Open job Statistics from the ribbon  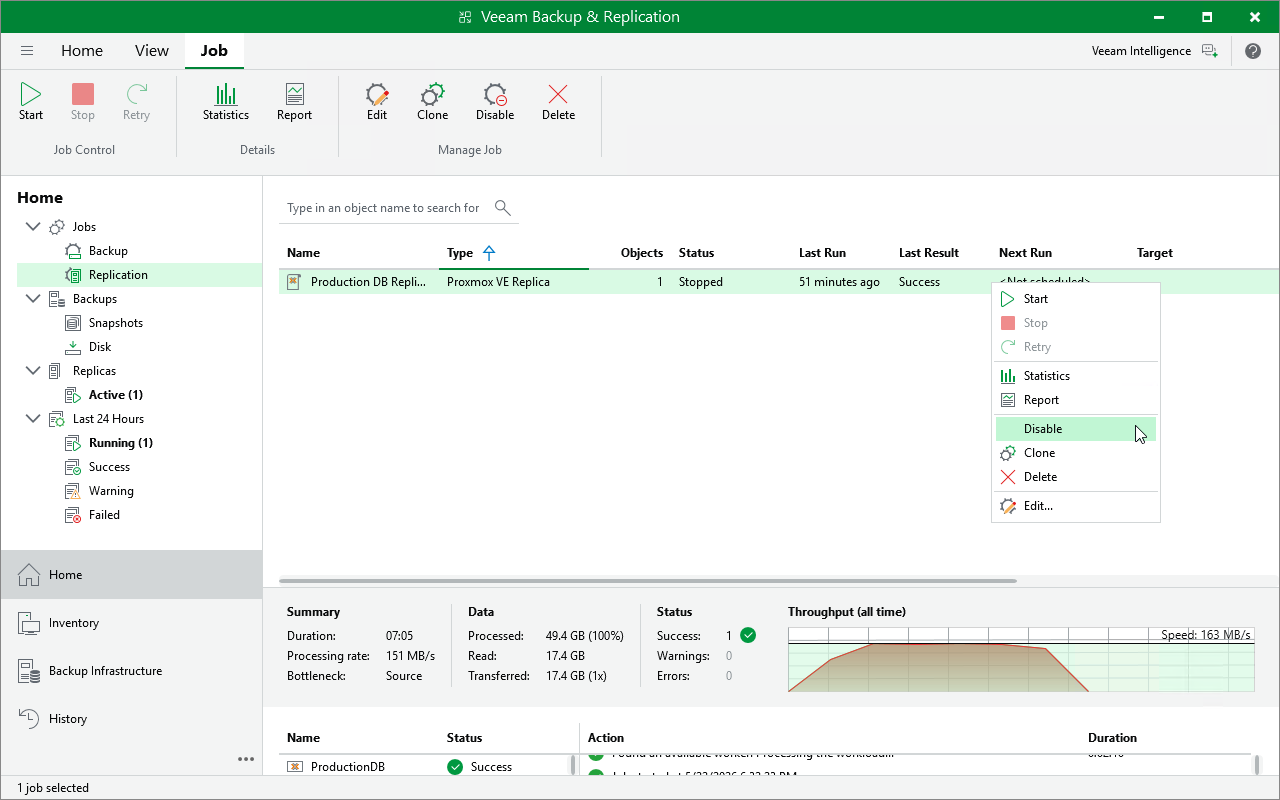click(226, 102)
